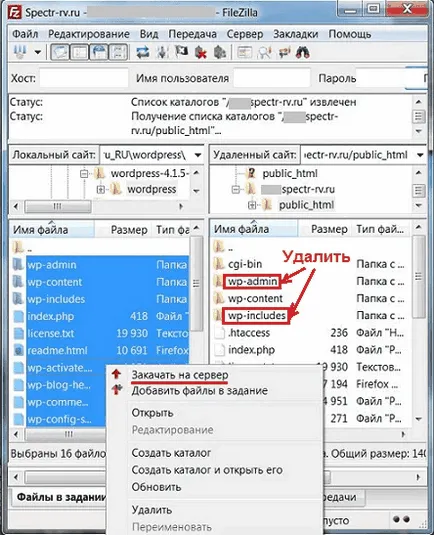This screenshot has height=535, width=434.
Task: Select local wp-includes folder
Action: click(x=56, y=299)
